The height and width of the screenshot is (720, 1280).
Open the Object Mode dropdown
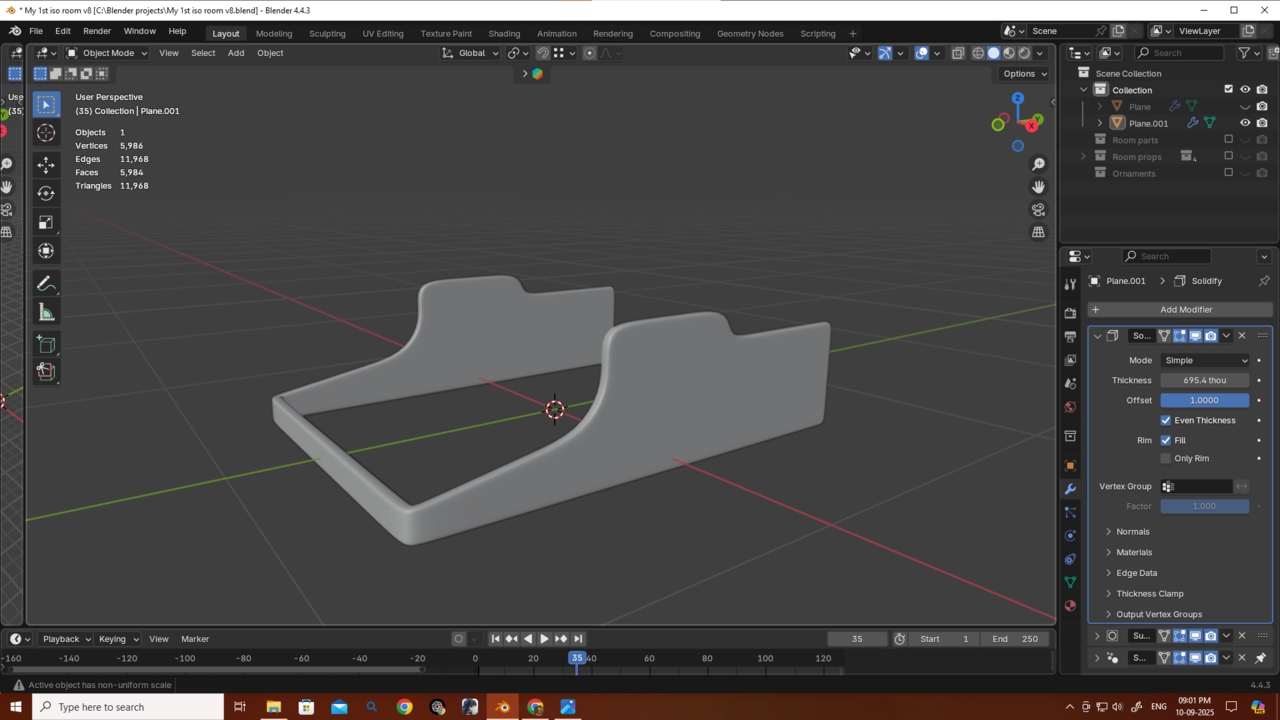click(x=107, y=53)
